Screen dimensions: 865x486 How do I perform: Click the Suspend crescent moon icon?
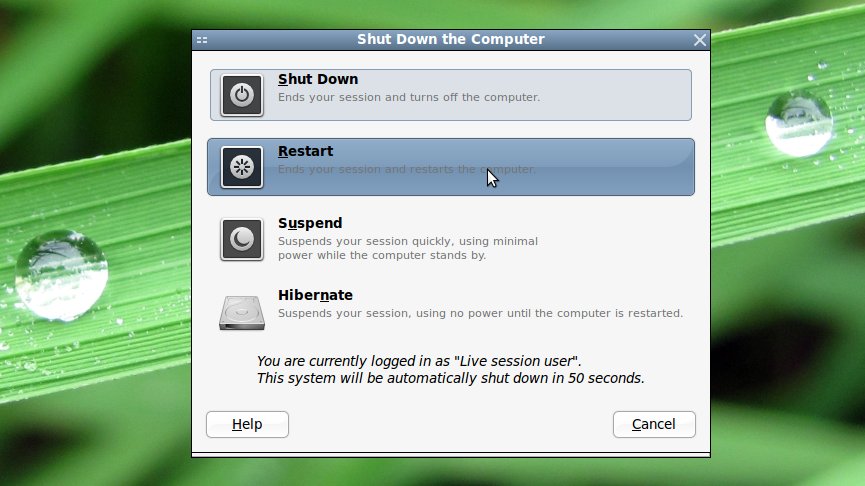(242, 239)
